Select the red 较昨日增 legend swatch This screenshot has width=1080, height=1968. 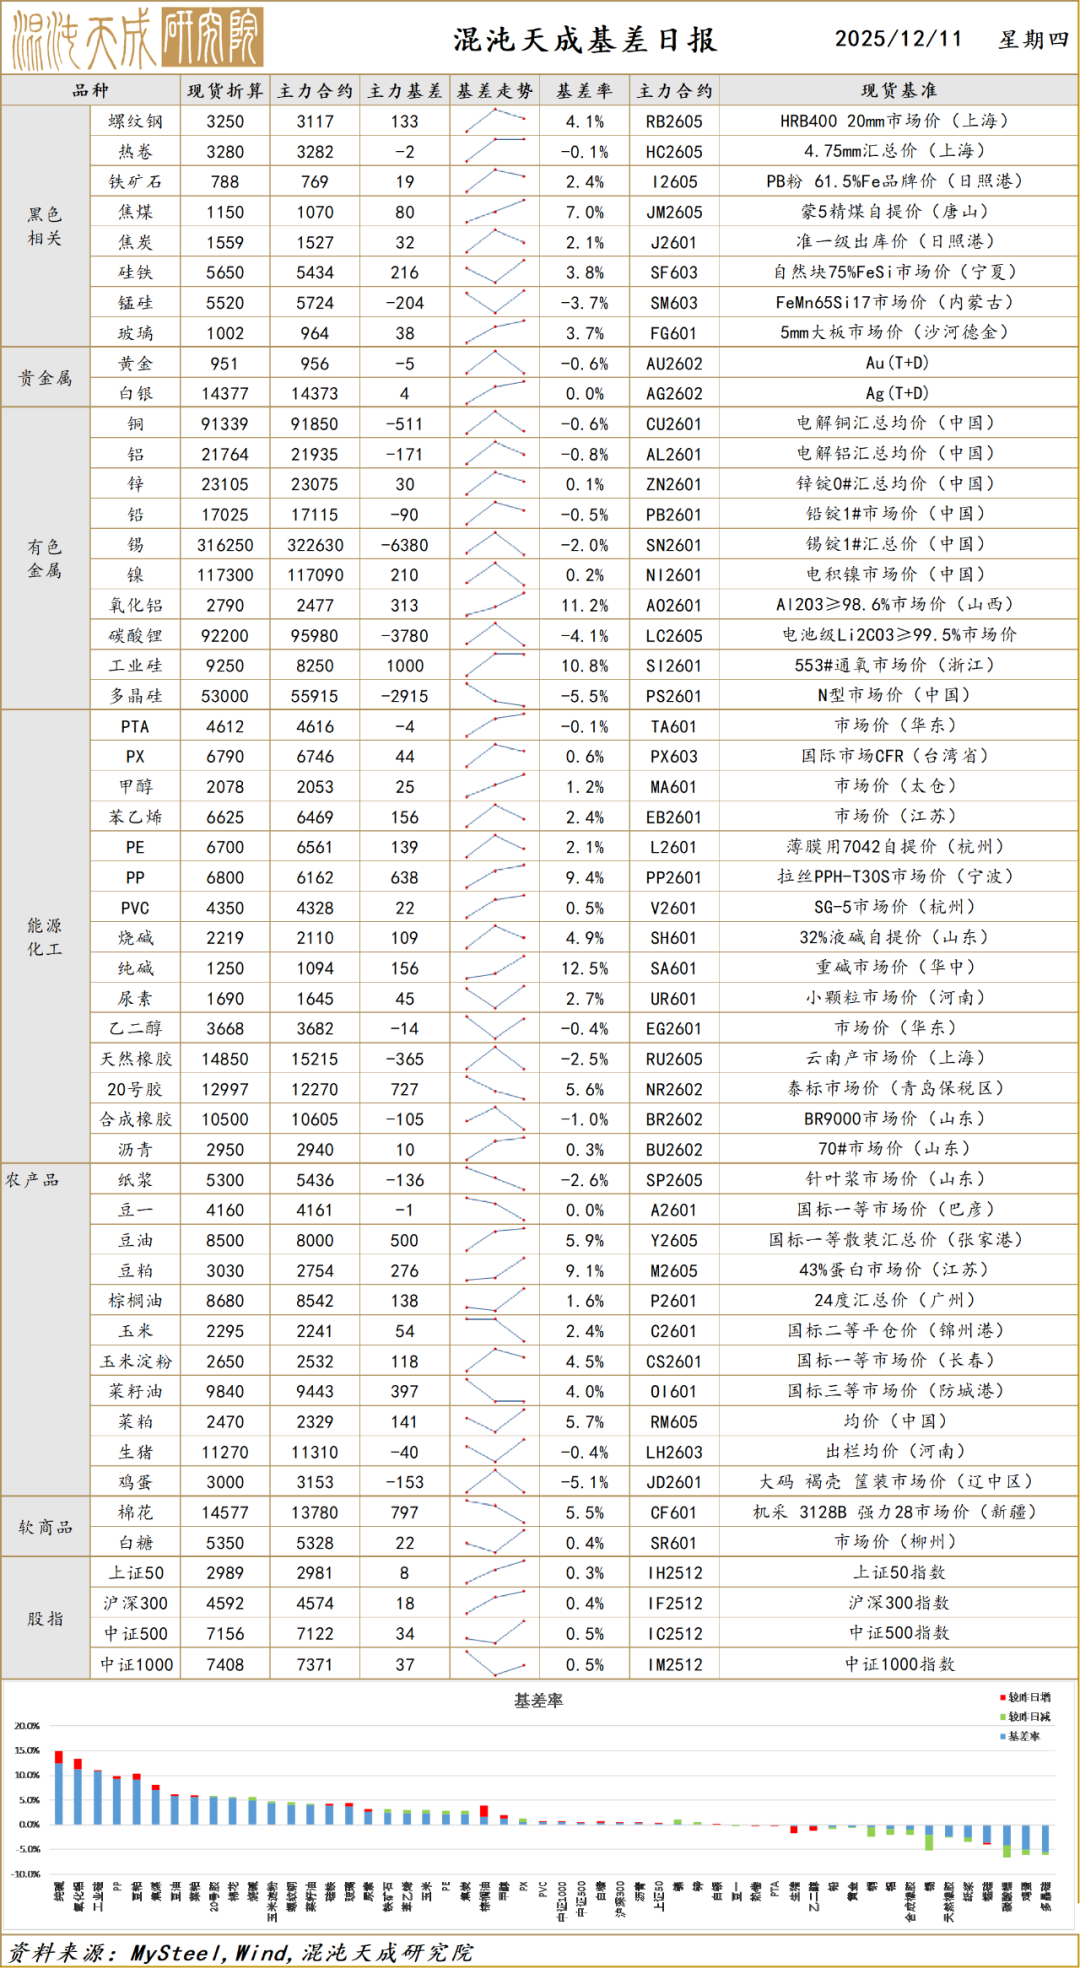(1002, 1698)
